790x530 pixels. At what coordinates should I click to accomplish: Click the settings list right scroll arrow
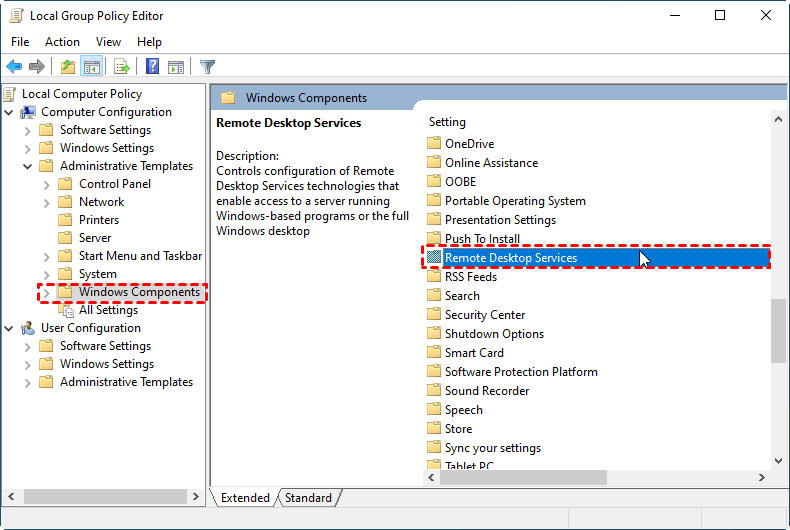click(x=762, y=477)
